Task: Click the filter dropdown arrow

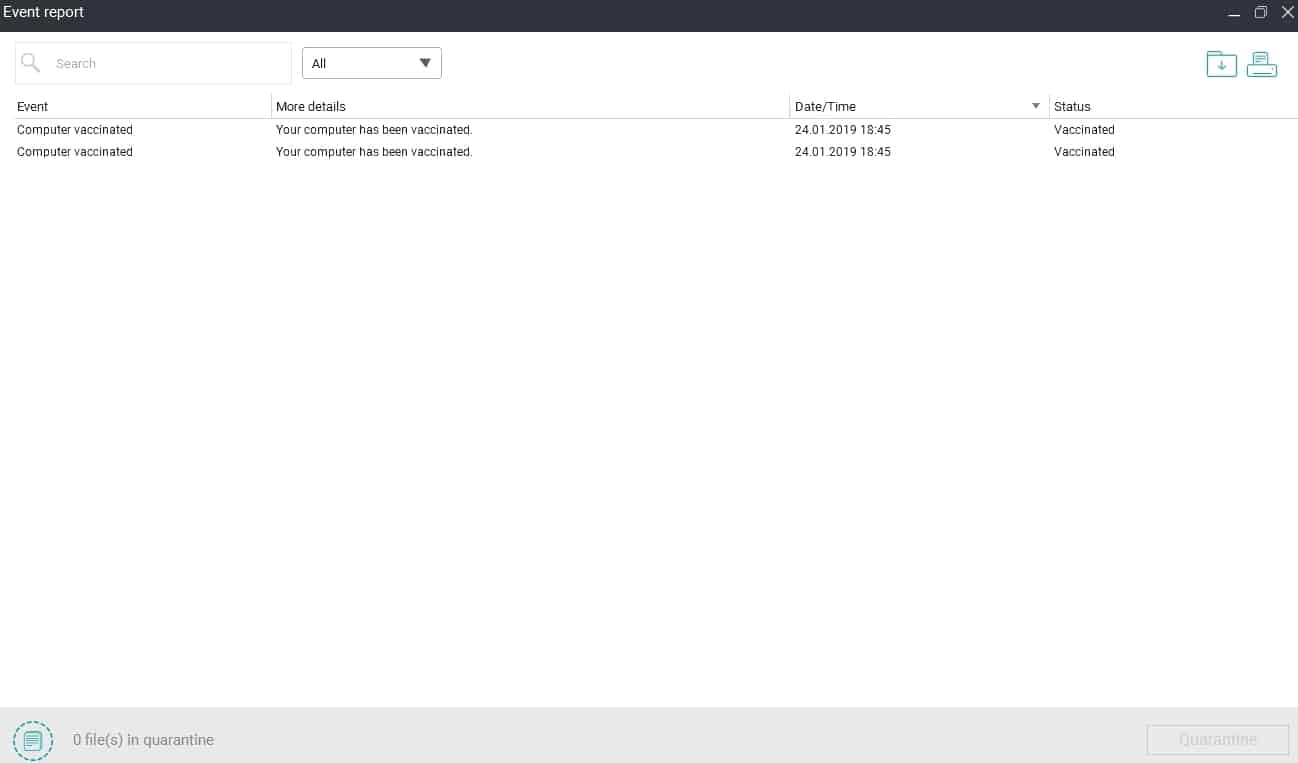Action: click(x=426, y=62)
